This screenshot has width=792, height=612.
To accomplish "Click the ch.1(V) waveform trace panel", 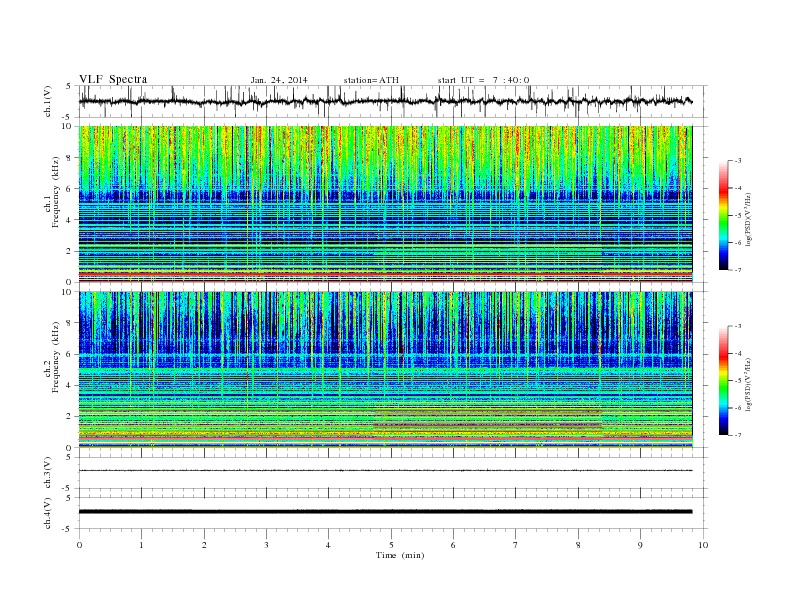I will 393,101.
